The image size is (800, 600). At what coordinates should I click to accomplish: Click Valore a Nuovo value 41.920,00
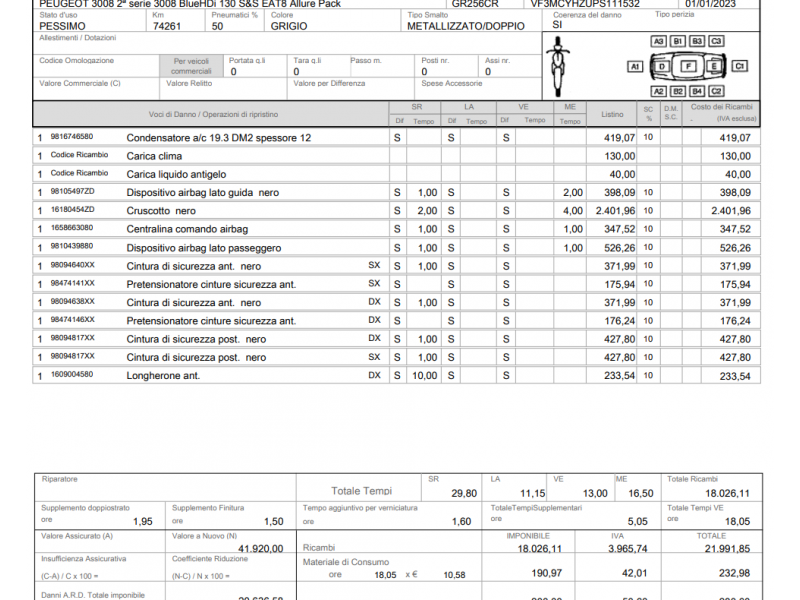[x=261, y=548]
